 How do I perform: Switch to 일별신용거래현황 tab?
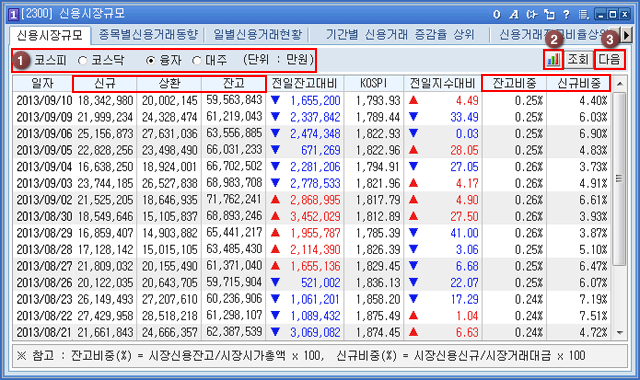(258, 35)
